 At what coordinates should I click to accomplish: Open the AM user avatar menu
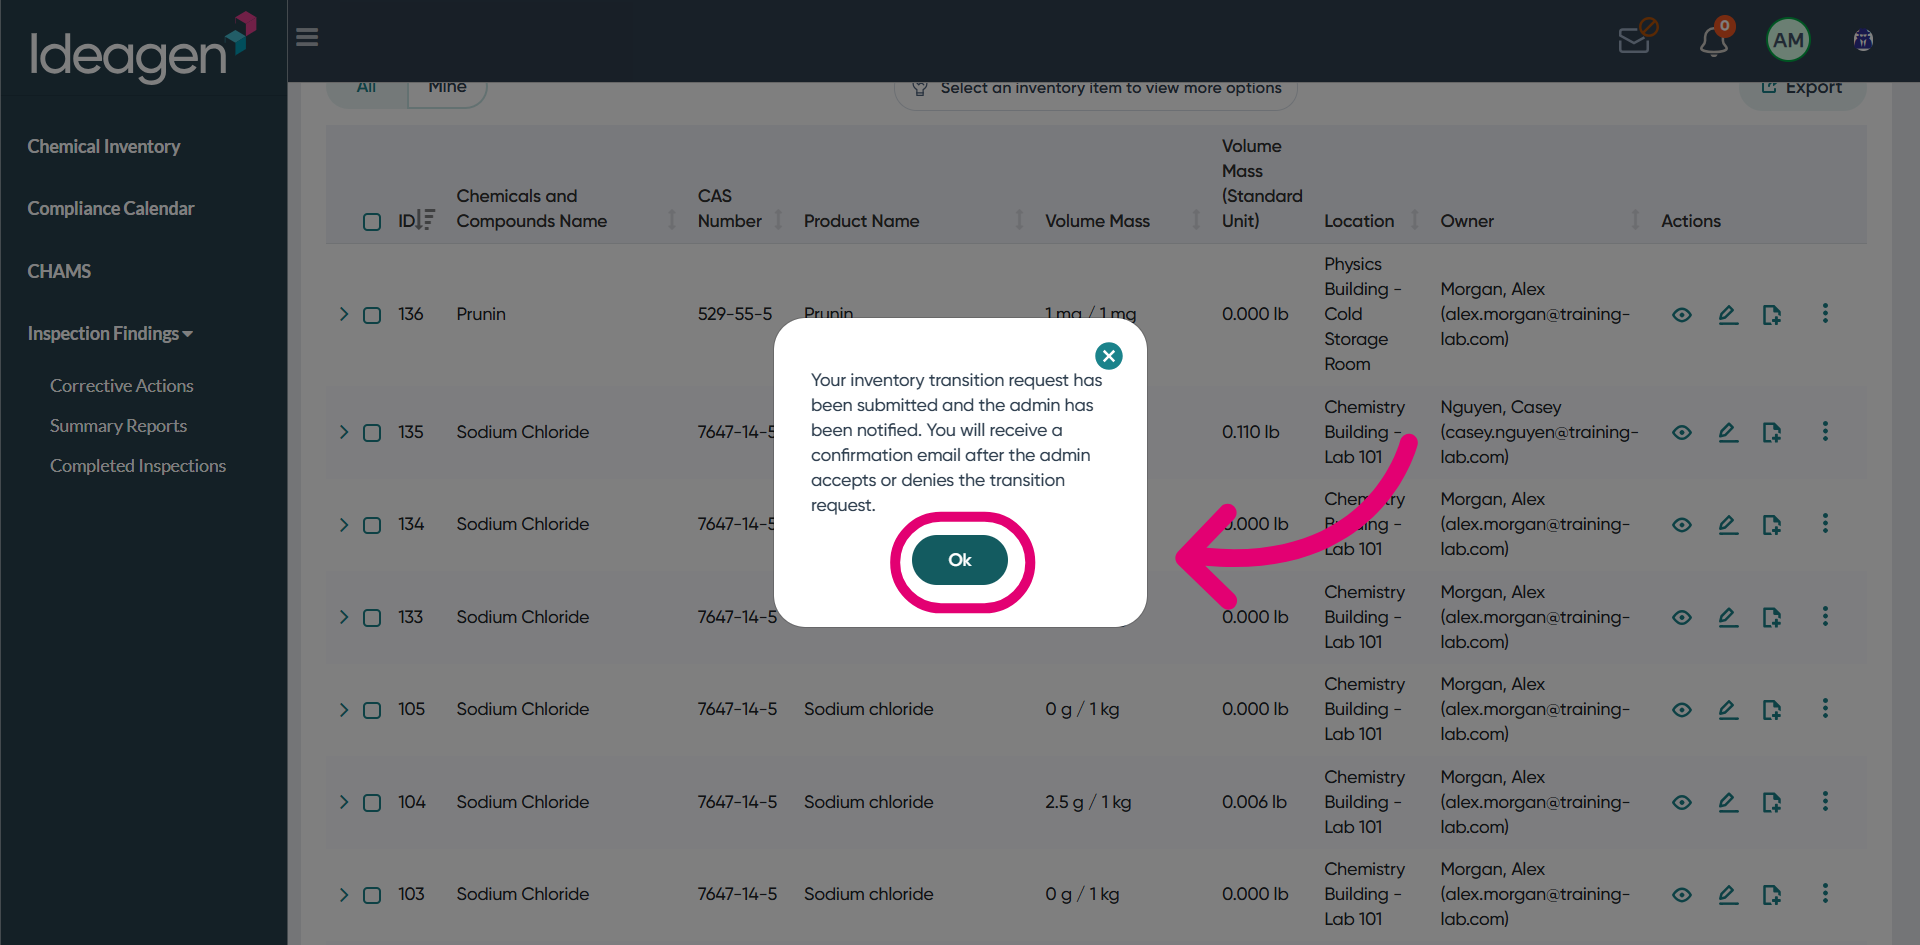(1788, 40)
